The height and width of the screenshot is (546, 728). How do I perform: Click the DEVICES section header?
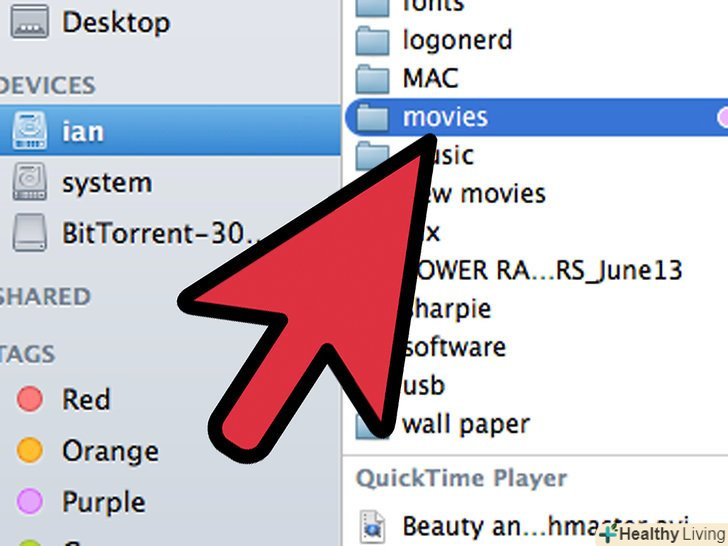pos(47,85)
